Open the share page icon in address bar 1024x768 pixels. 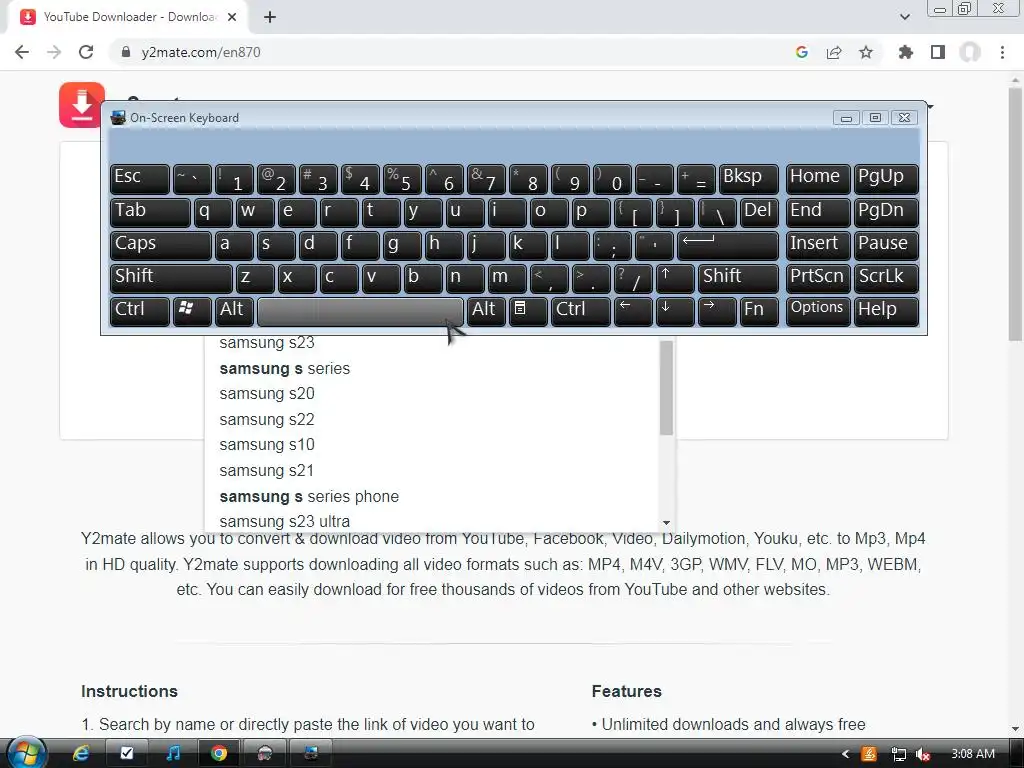pyautogui.click(x=834, y=52)
